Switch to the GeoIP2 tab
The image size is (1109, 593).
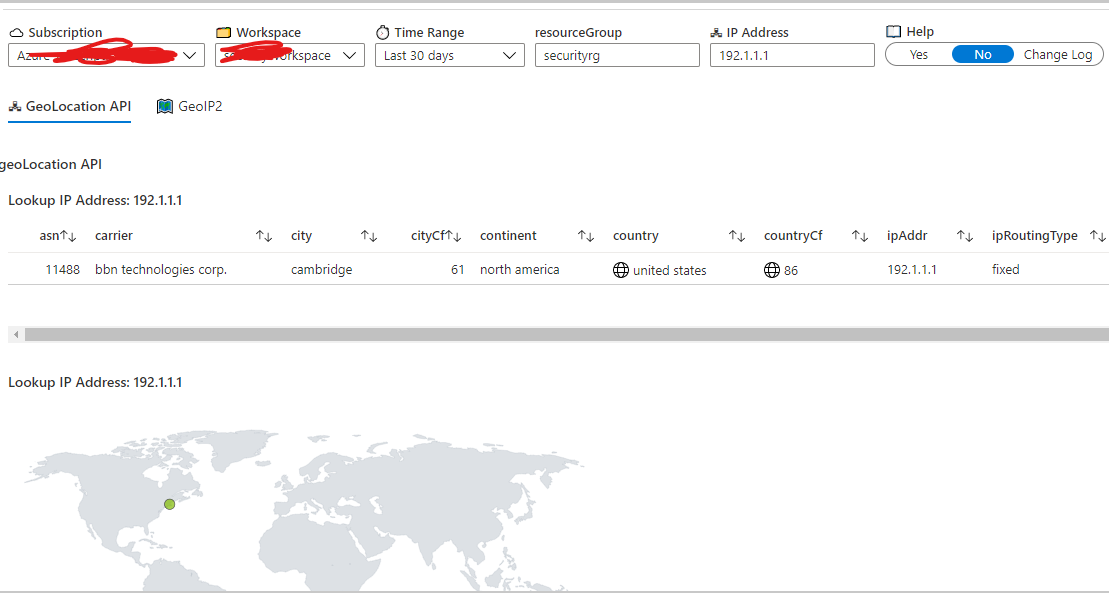pyautogui.click(x=190, y=106)
